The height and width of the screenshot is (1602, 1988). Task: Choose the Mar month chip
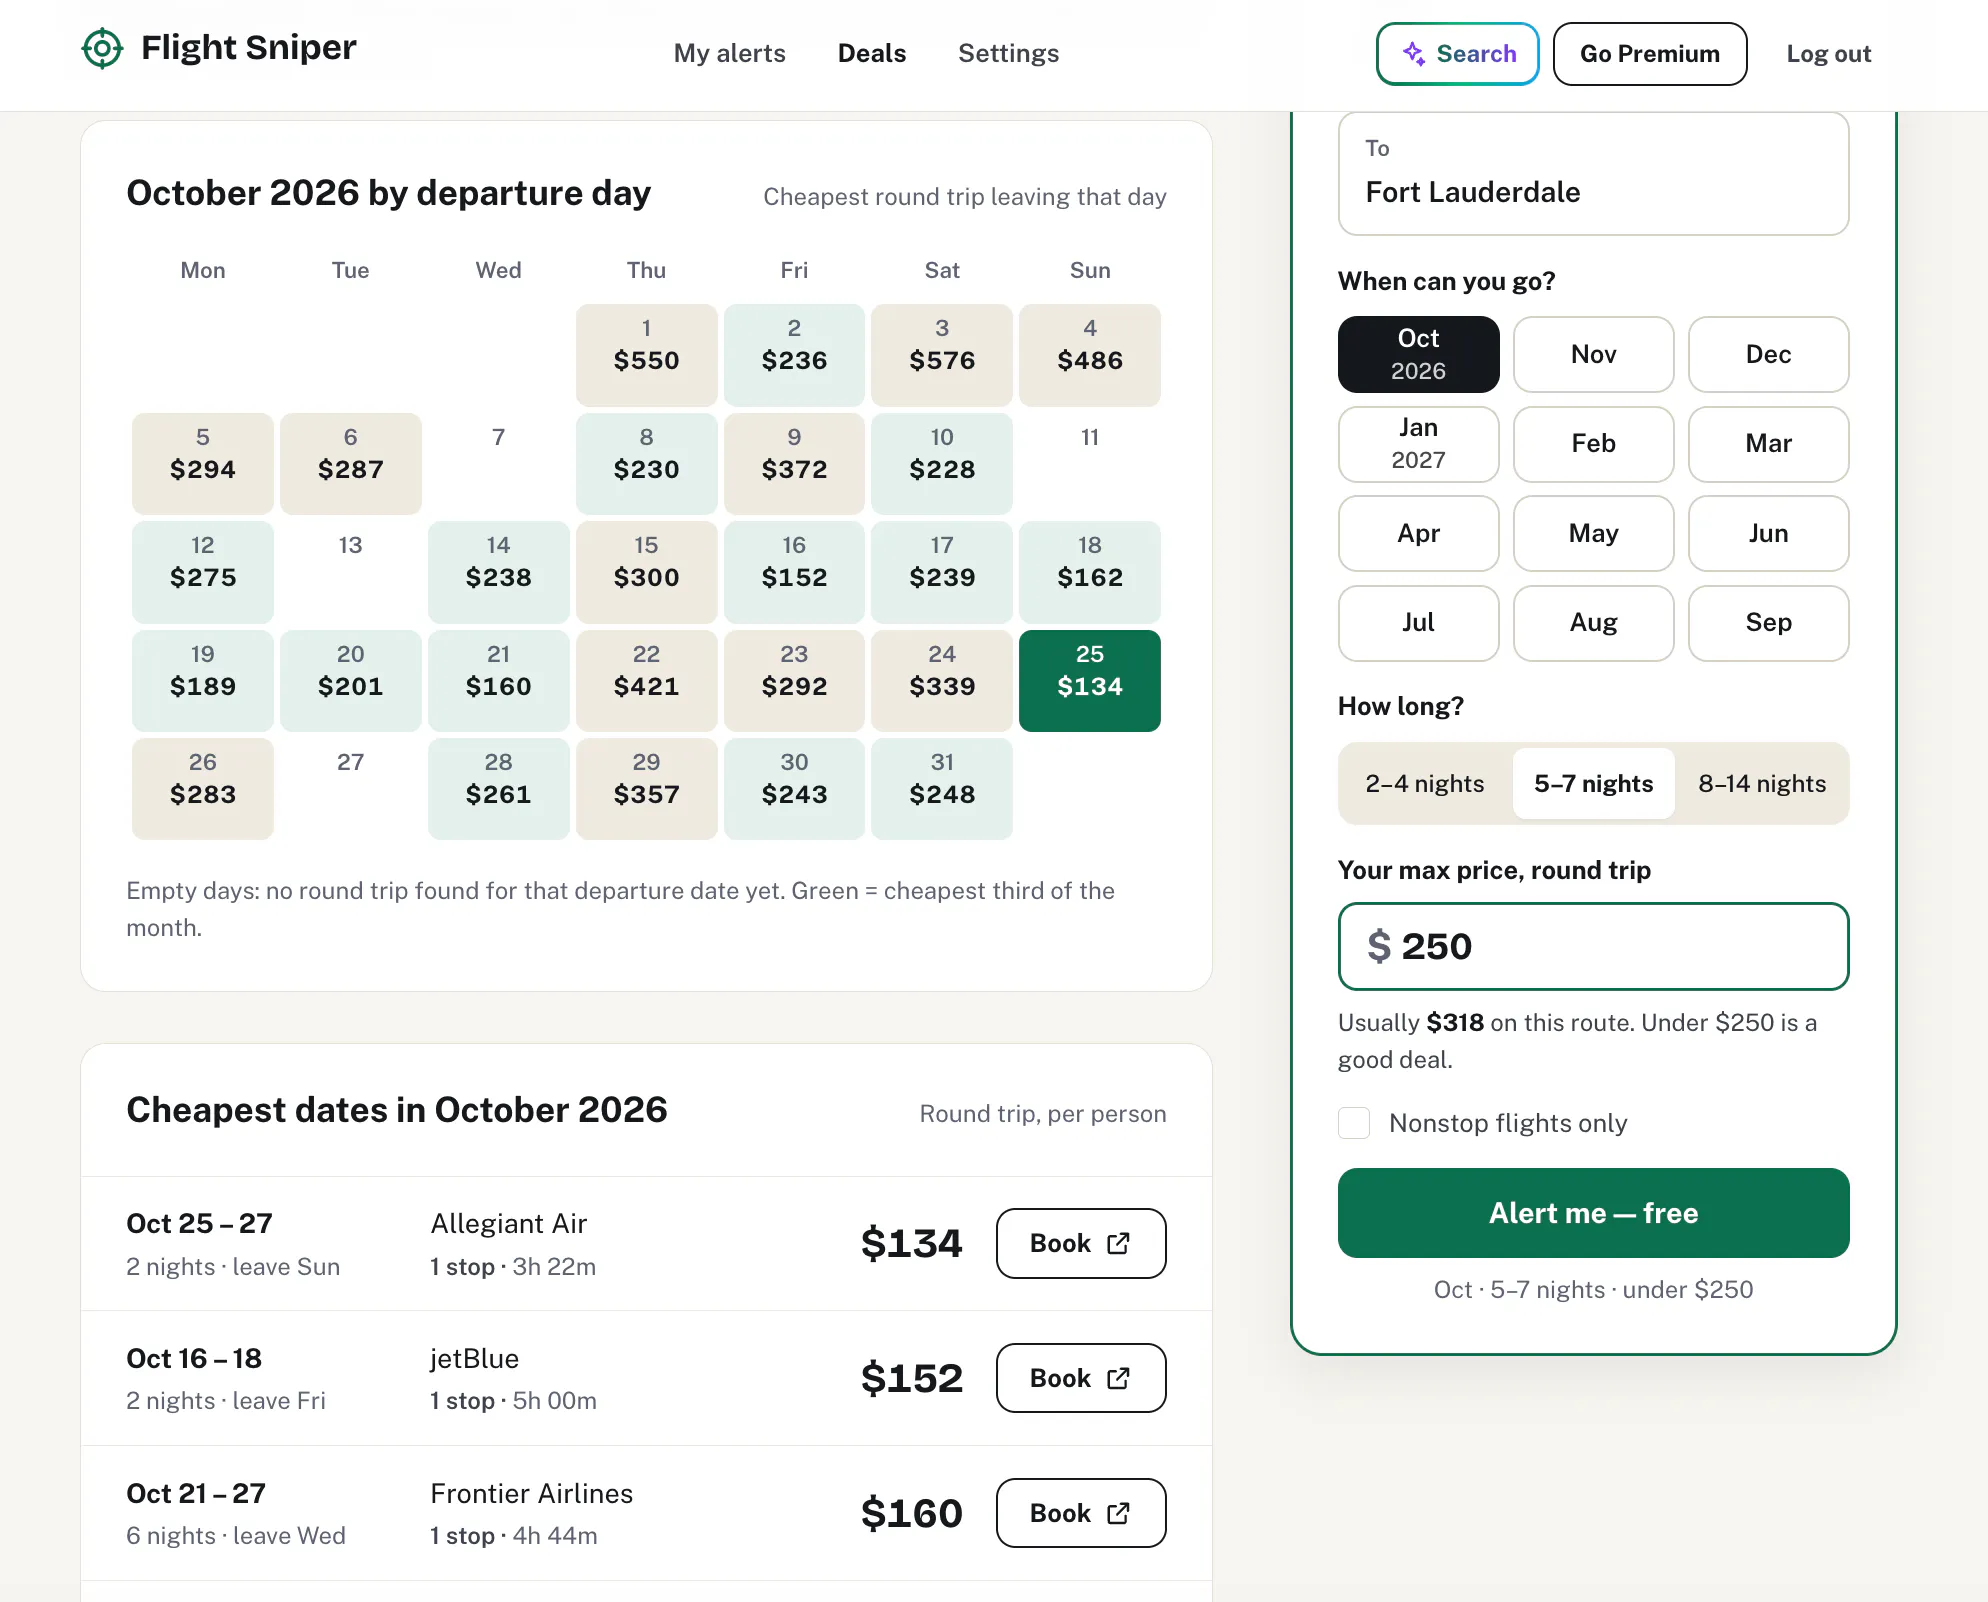[1768, 443]
